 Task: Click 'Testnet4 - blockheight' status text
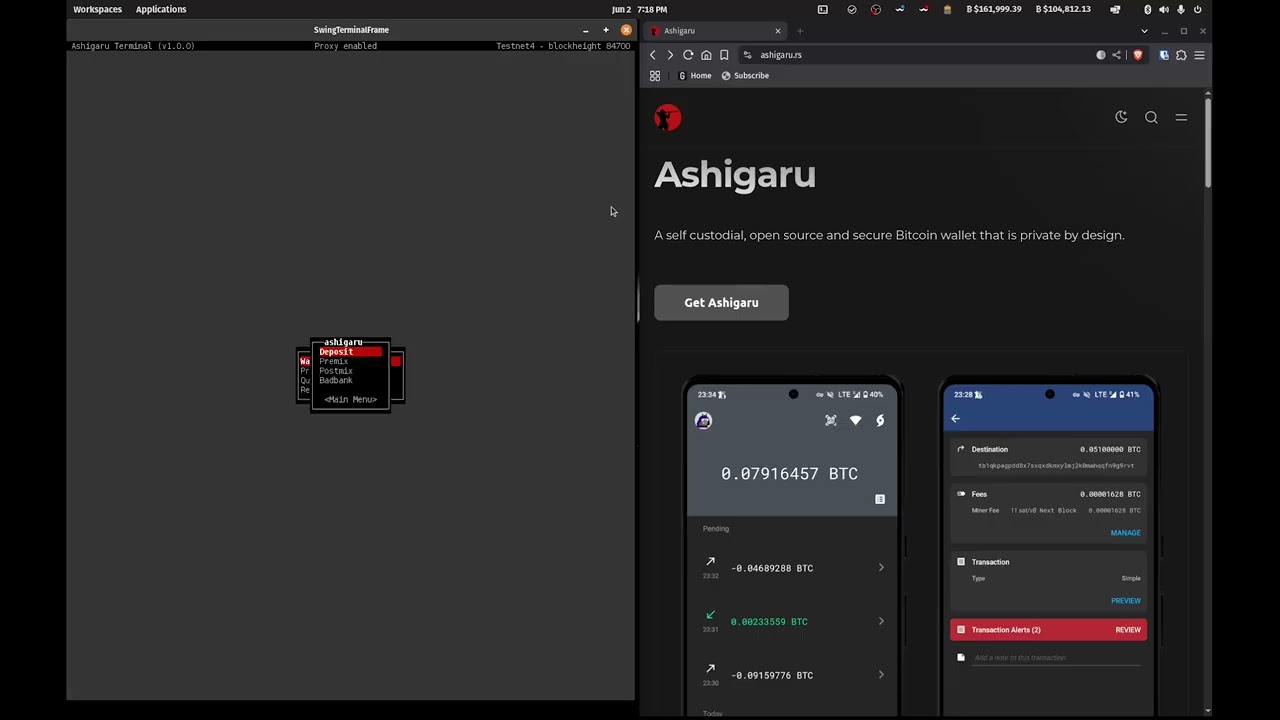tap(563, 46)
